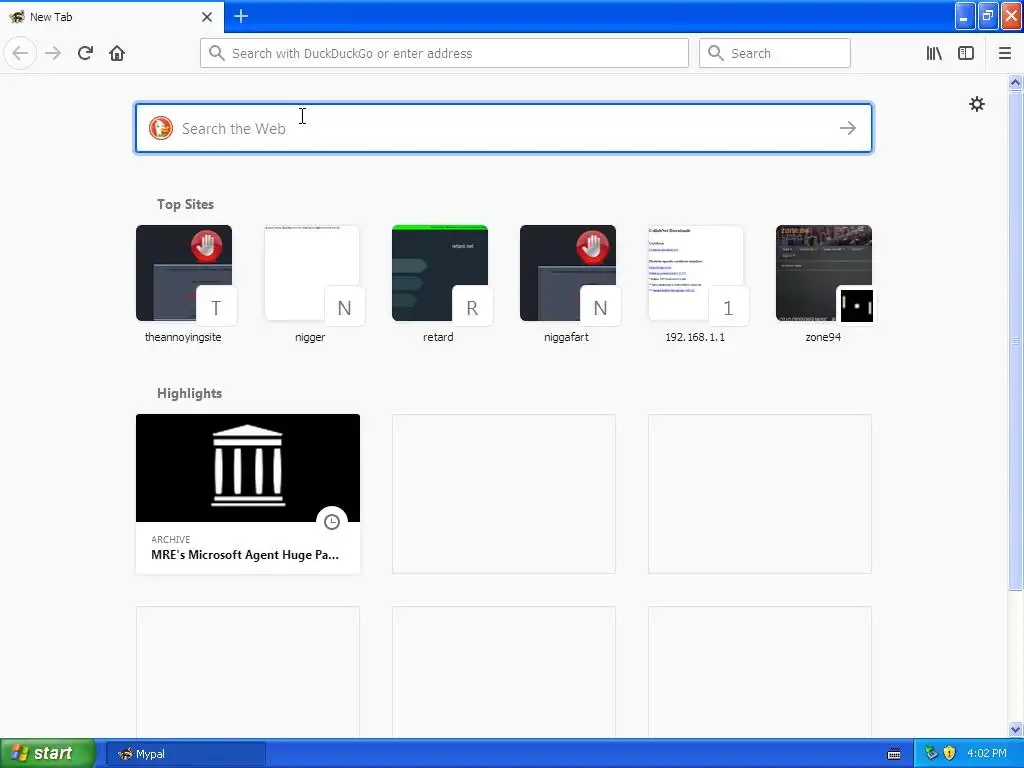Open the hamburger application menu

1005,53
